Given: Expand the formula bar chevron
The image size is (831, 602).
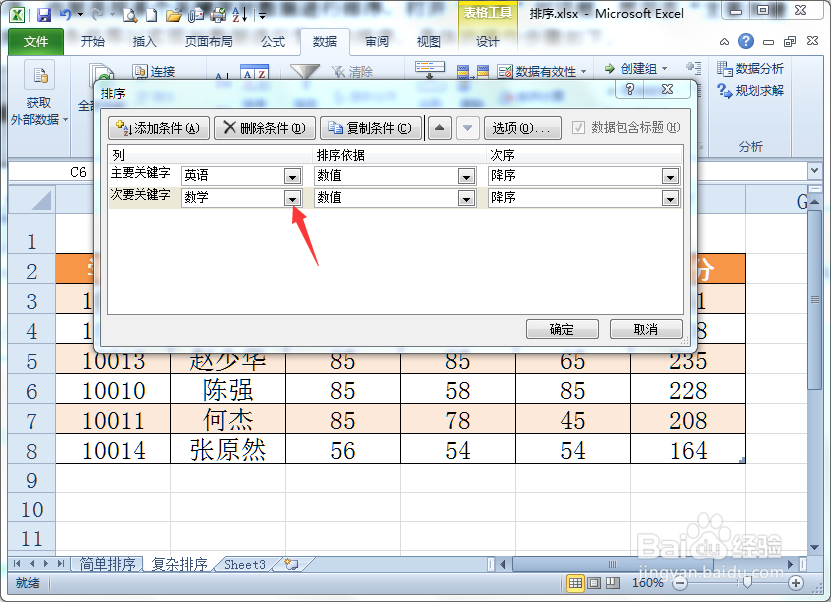Looking at the screenshot, I should 814,171.
